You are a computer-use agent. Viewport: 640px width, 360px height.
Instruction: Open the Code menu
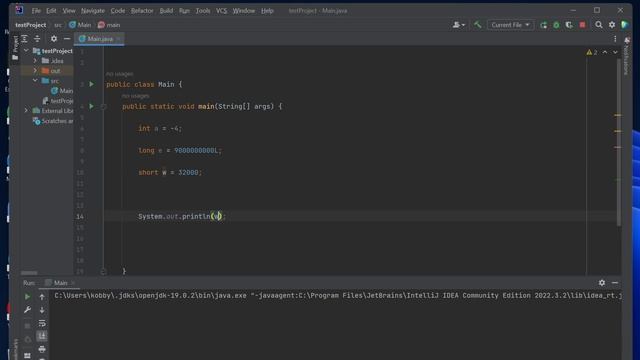pyautogui.click(x=118, y=11)
